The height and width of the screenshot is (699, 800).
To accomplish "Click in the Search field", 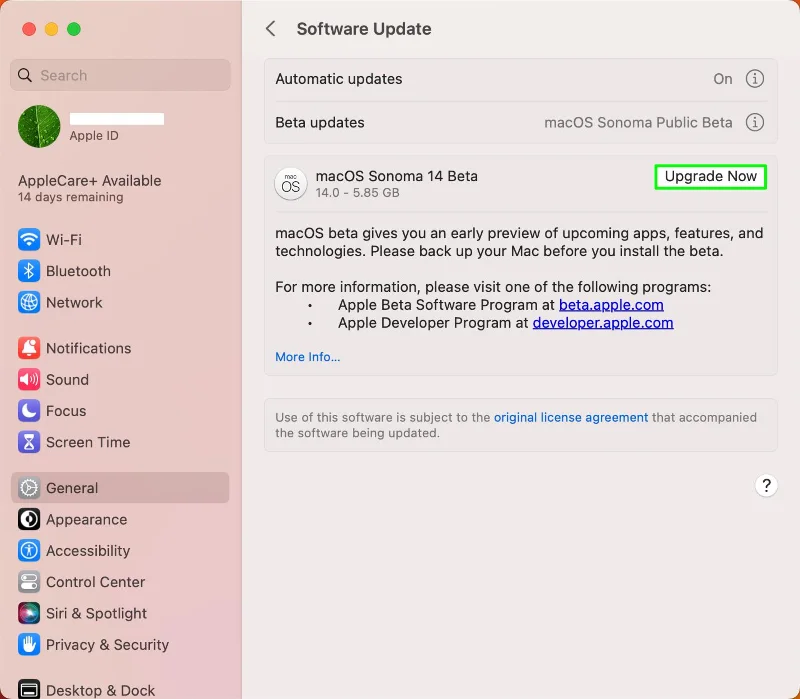I will [x=120, y=75].
